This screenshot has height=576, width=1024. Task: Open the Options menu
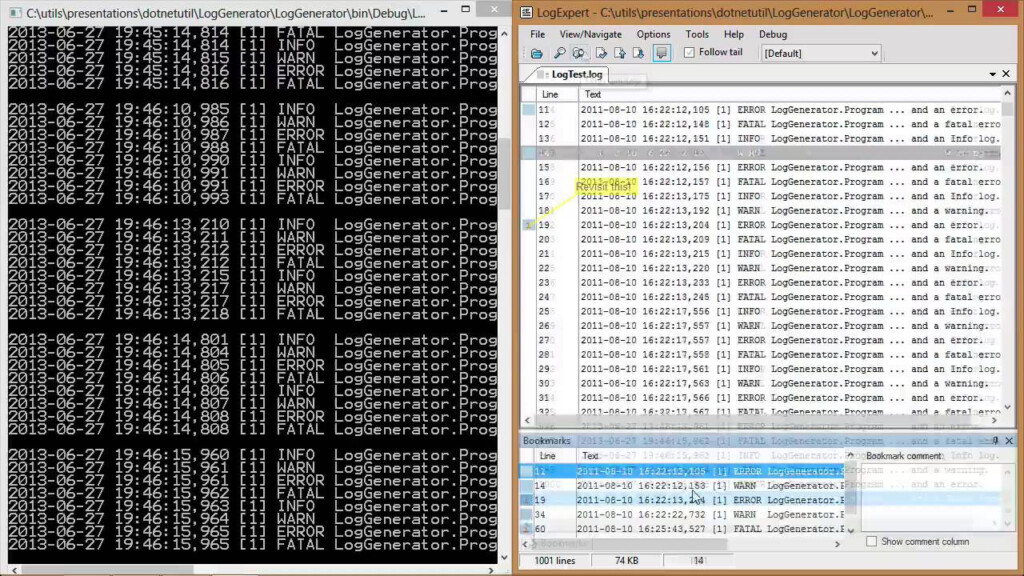[x=653, y=34]
